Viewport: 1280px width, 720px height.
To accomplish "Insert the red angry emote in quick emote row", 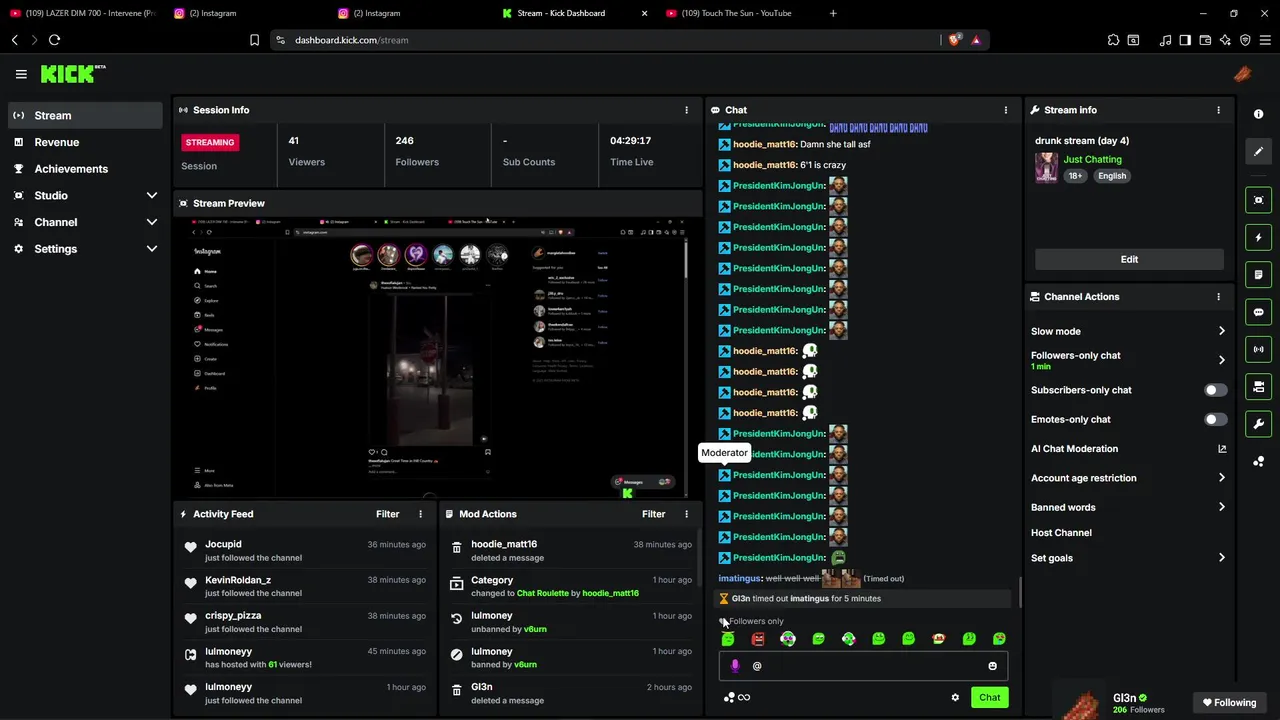I will point(758,639).
